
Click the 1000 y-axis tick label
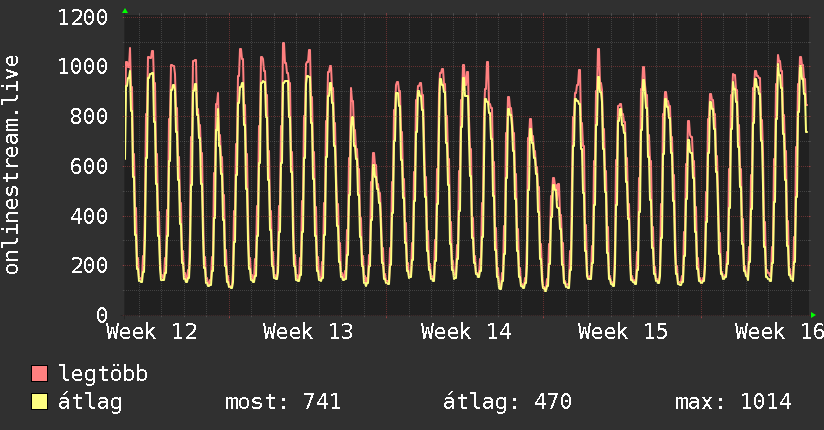coord(85,67)
